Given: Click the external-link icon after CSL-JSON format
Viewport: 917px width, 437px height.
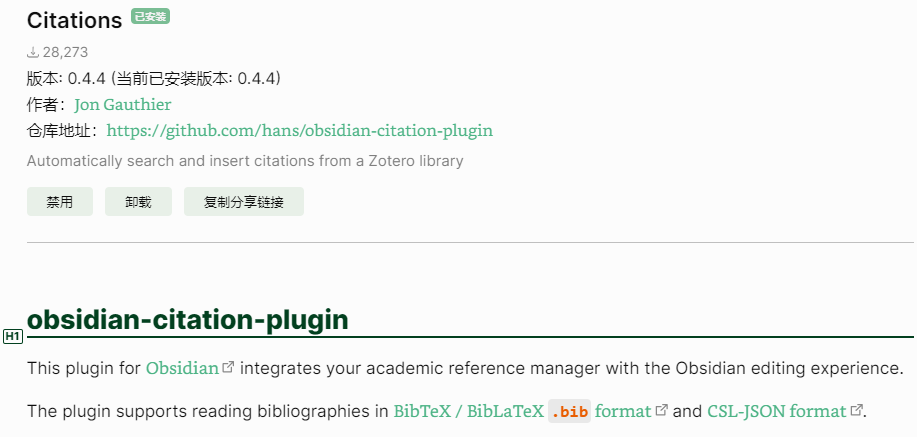Looking at the screenshot, I should click(856, 410).
